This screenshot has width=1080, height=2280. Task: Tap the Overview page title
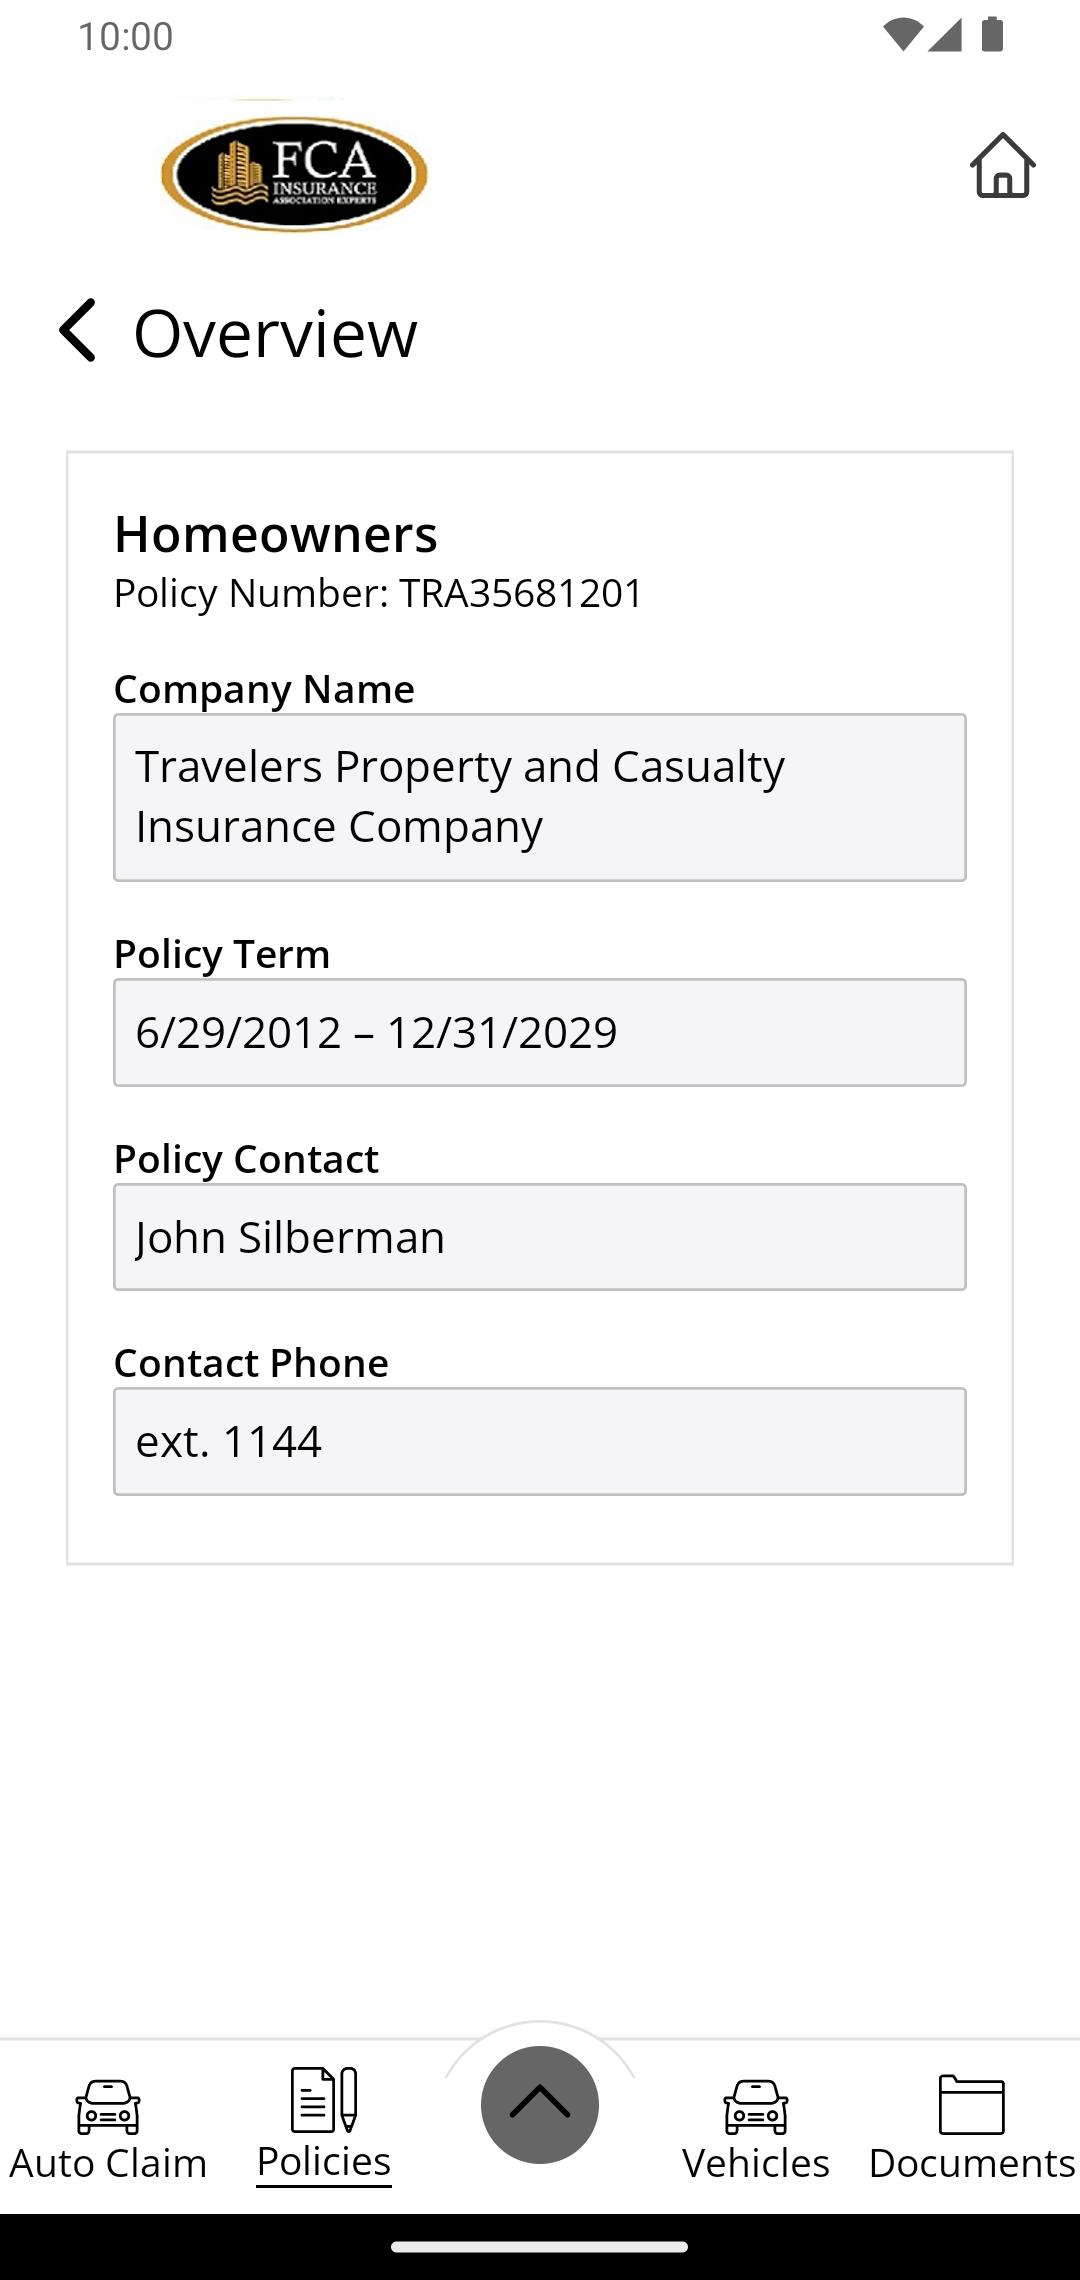click(275, 332)
